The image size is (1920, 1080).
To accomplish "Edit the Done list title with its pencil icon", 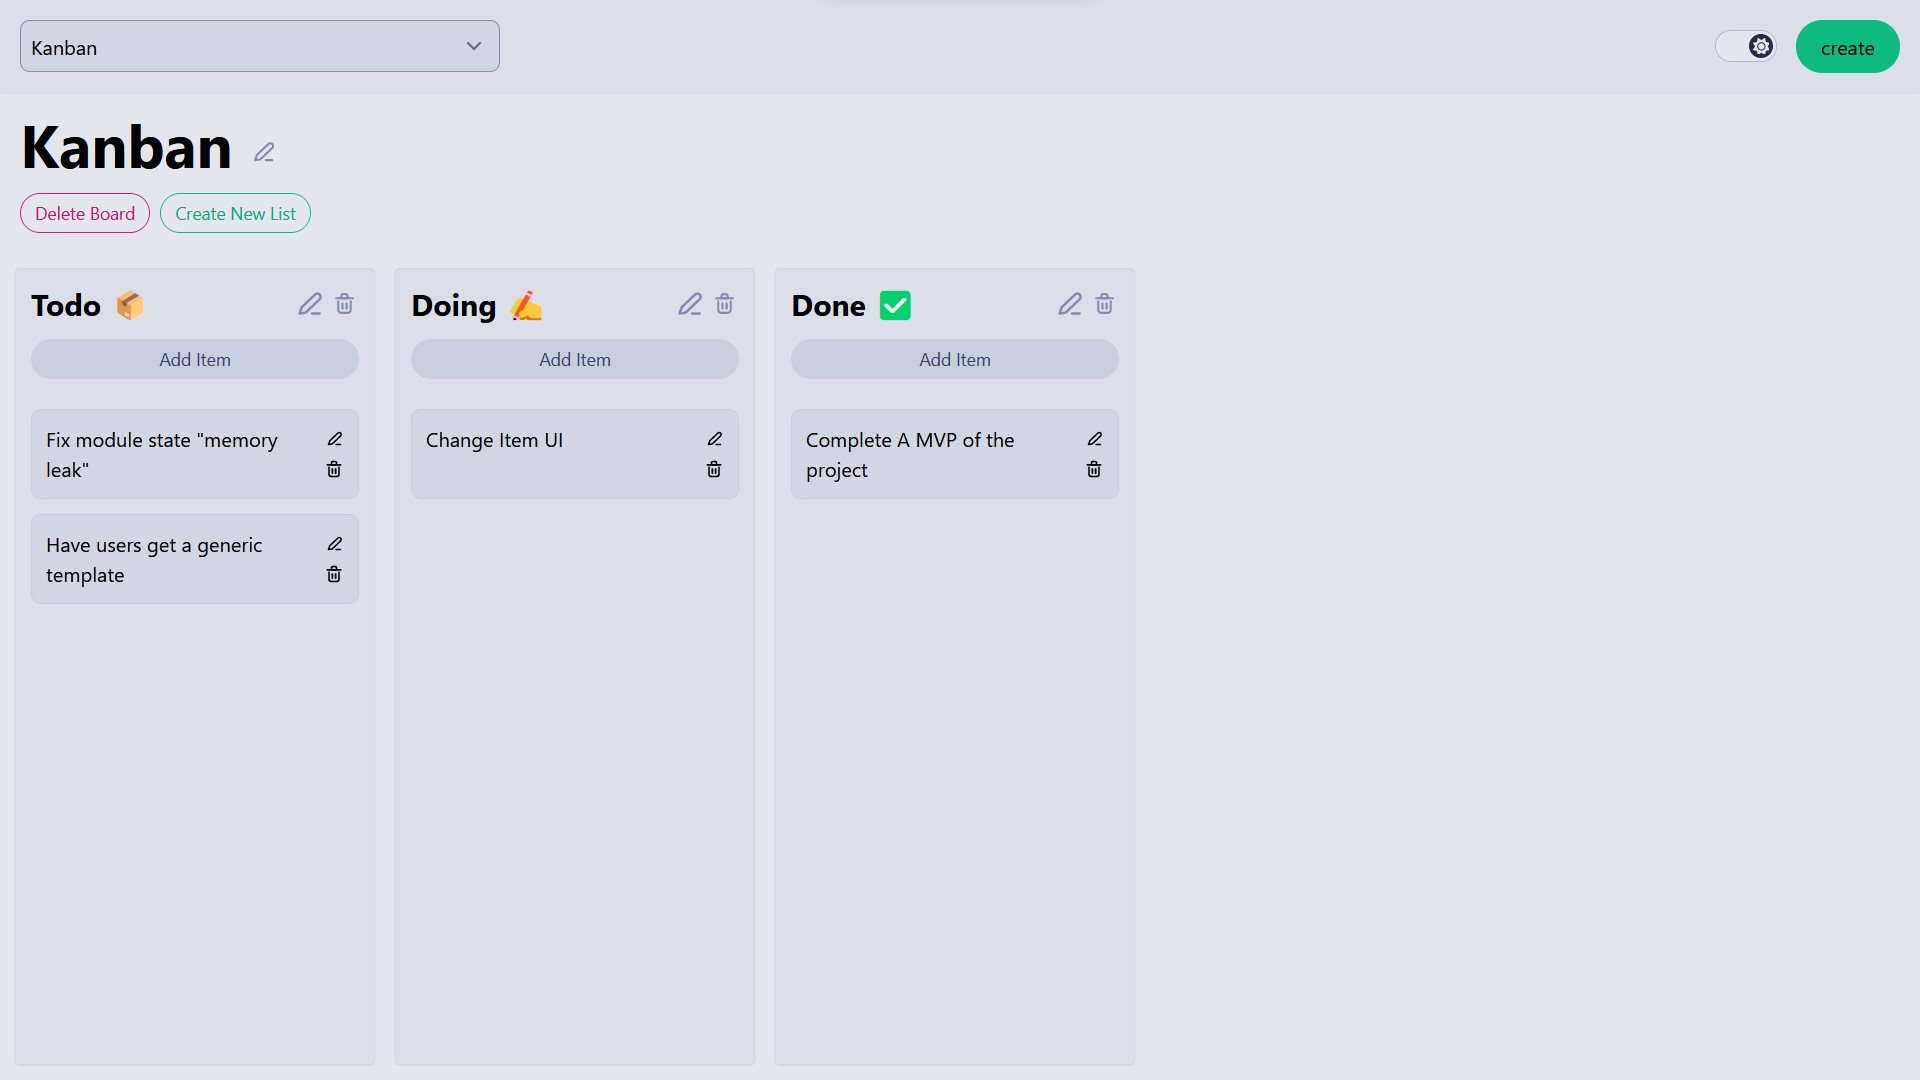I will 1069,304.
